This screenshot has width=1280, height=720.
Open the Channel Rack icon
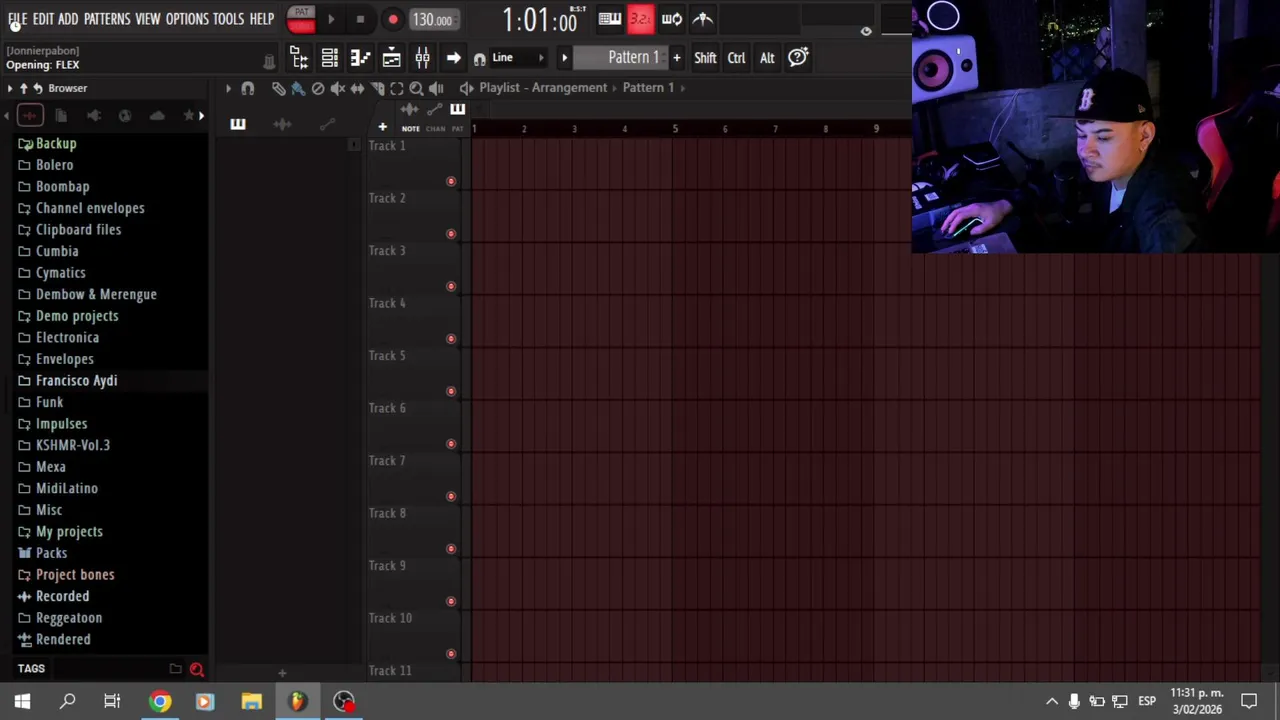click(329, 58)
